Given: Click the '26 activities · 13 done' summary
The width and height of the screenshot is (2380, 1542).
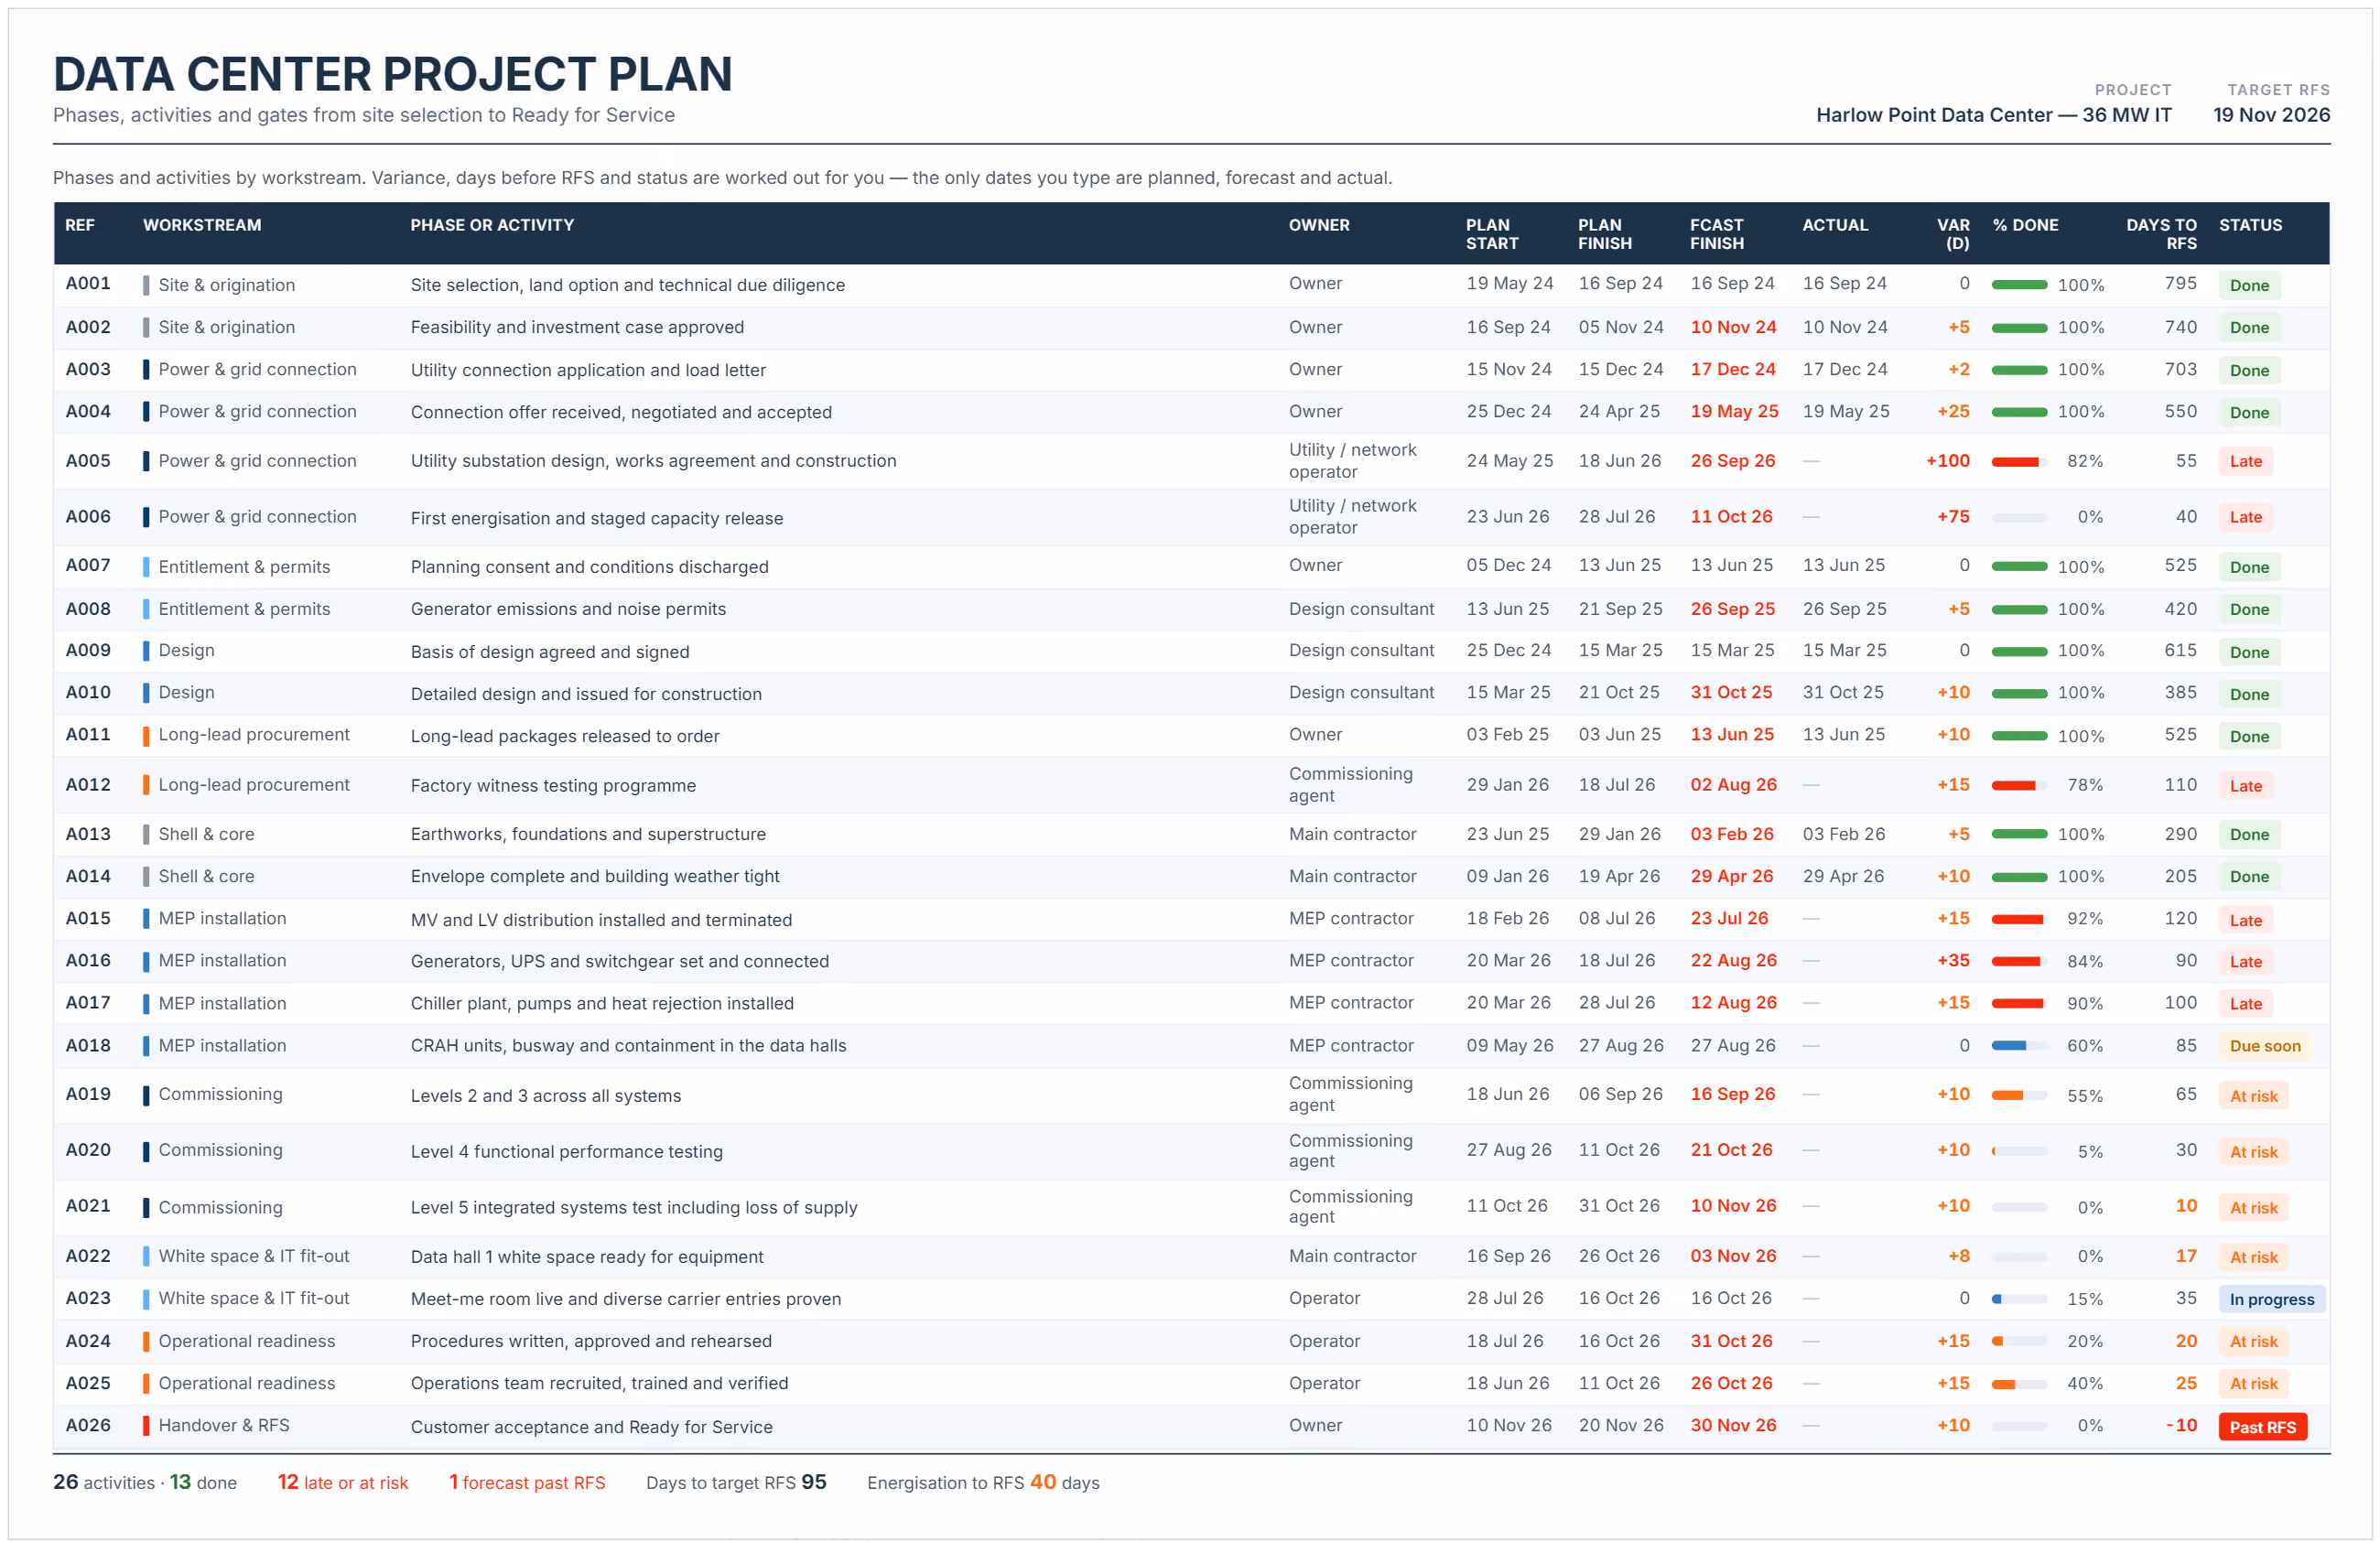Looking at the screenshot, I should coord(145,1483).
